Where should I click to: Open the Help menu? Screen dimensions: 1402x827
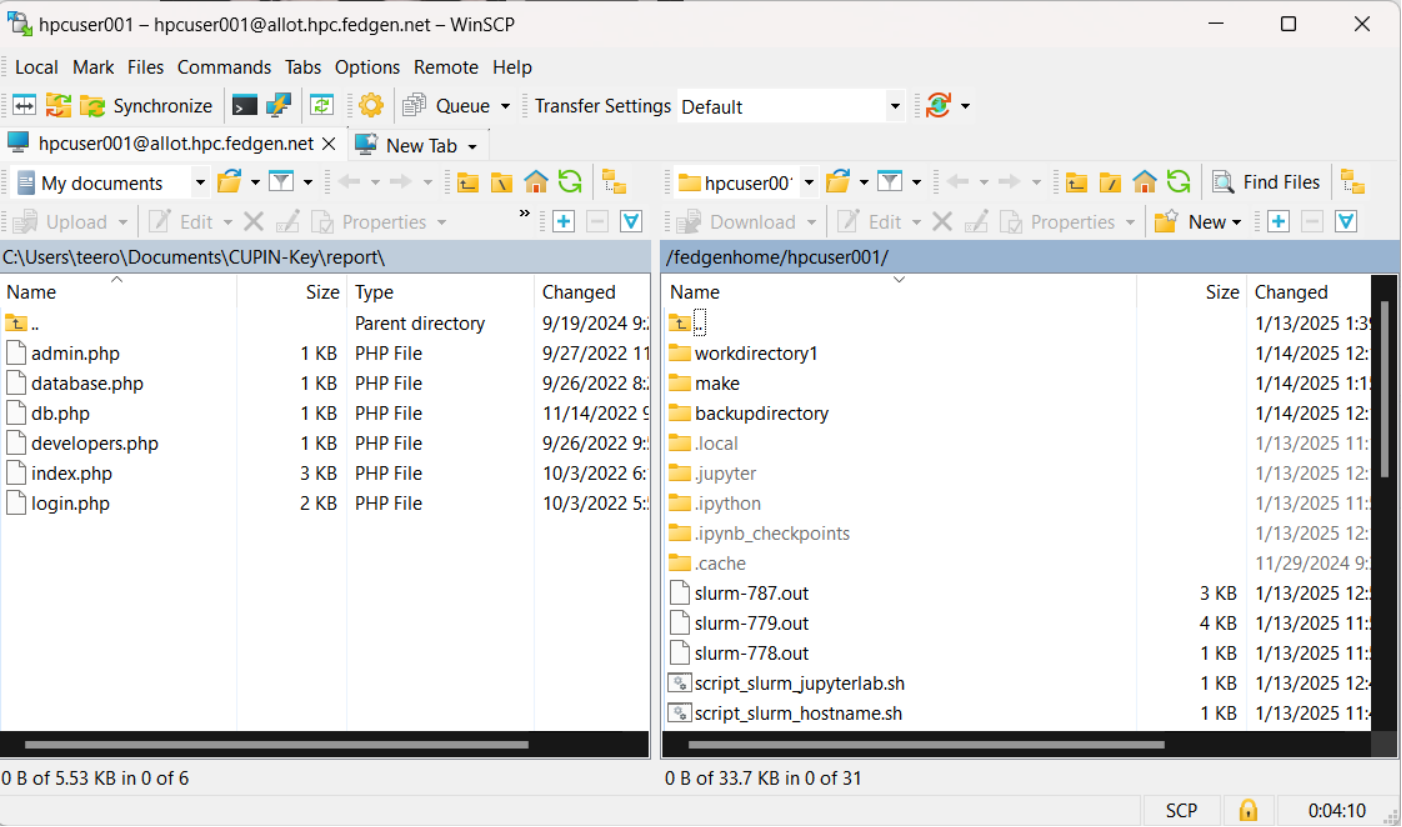click(x=512, y=67)
